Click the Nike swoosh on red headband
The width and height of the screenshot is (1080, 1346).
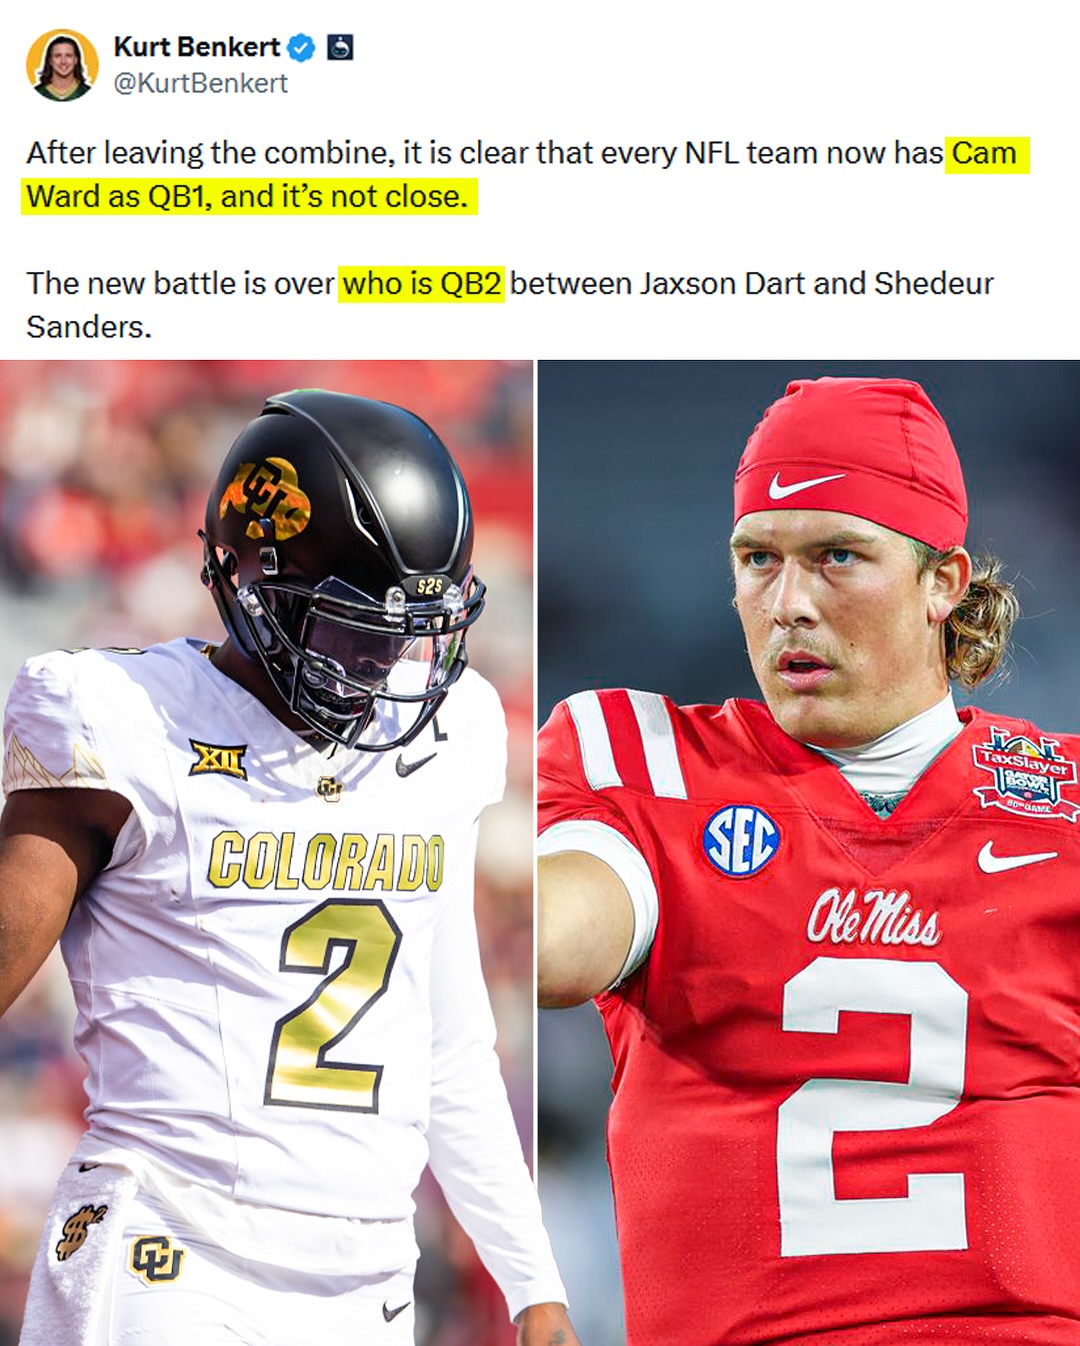tap(805, 485)
